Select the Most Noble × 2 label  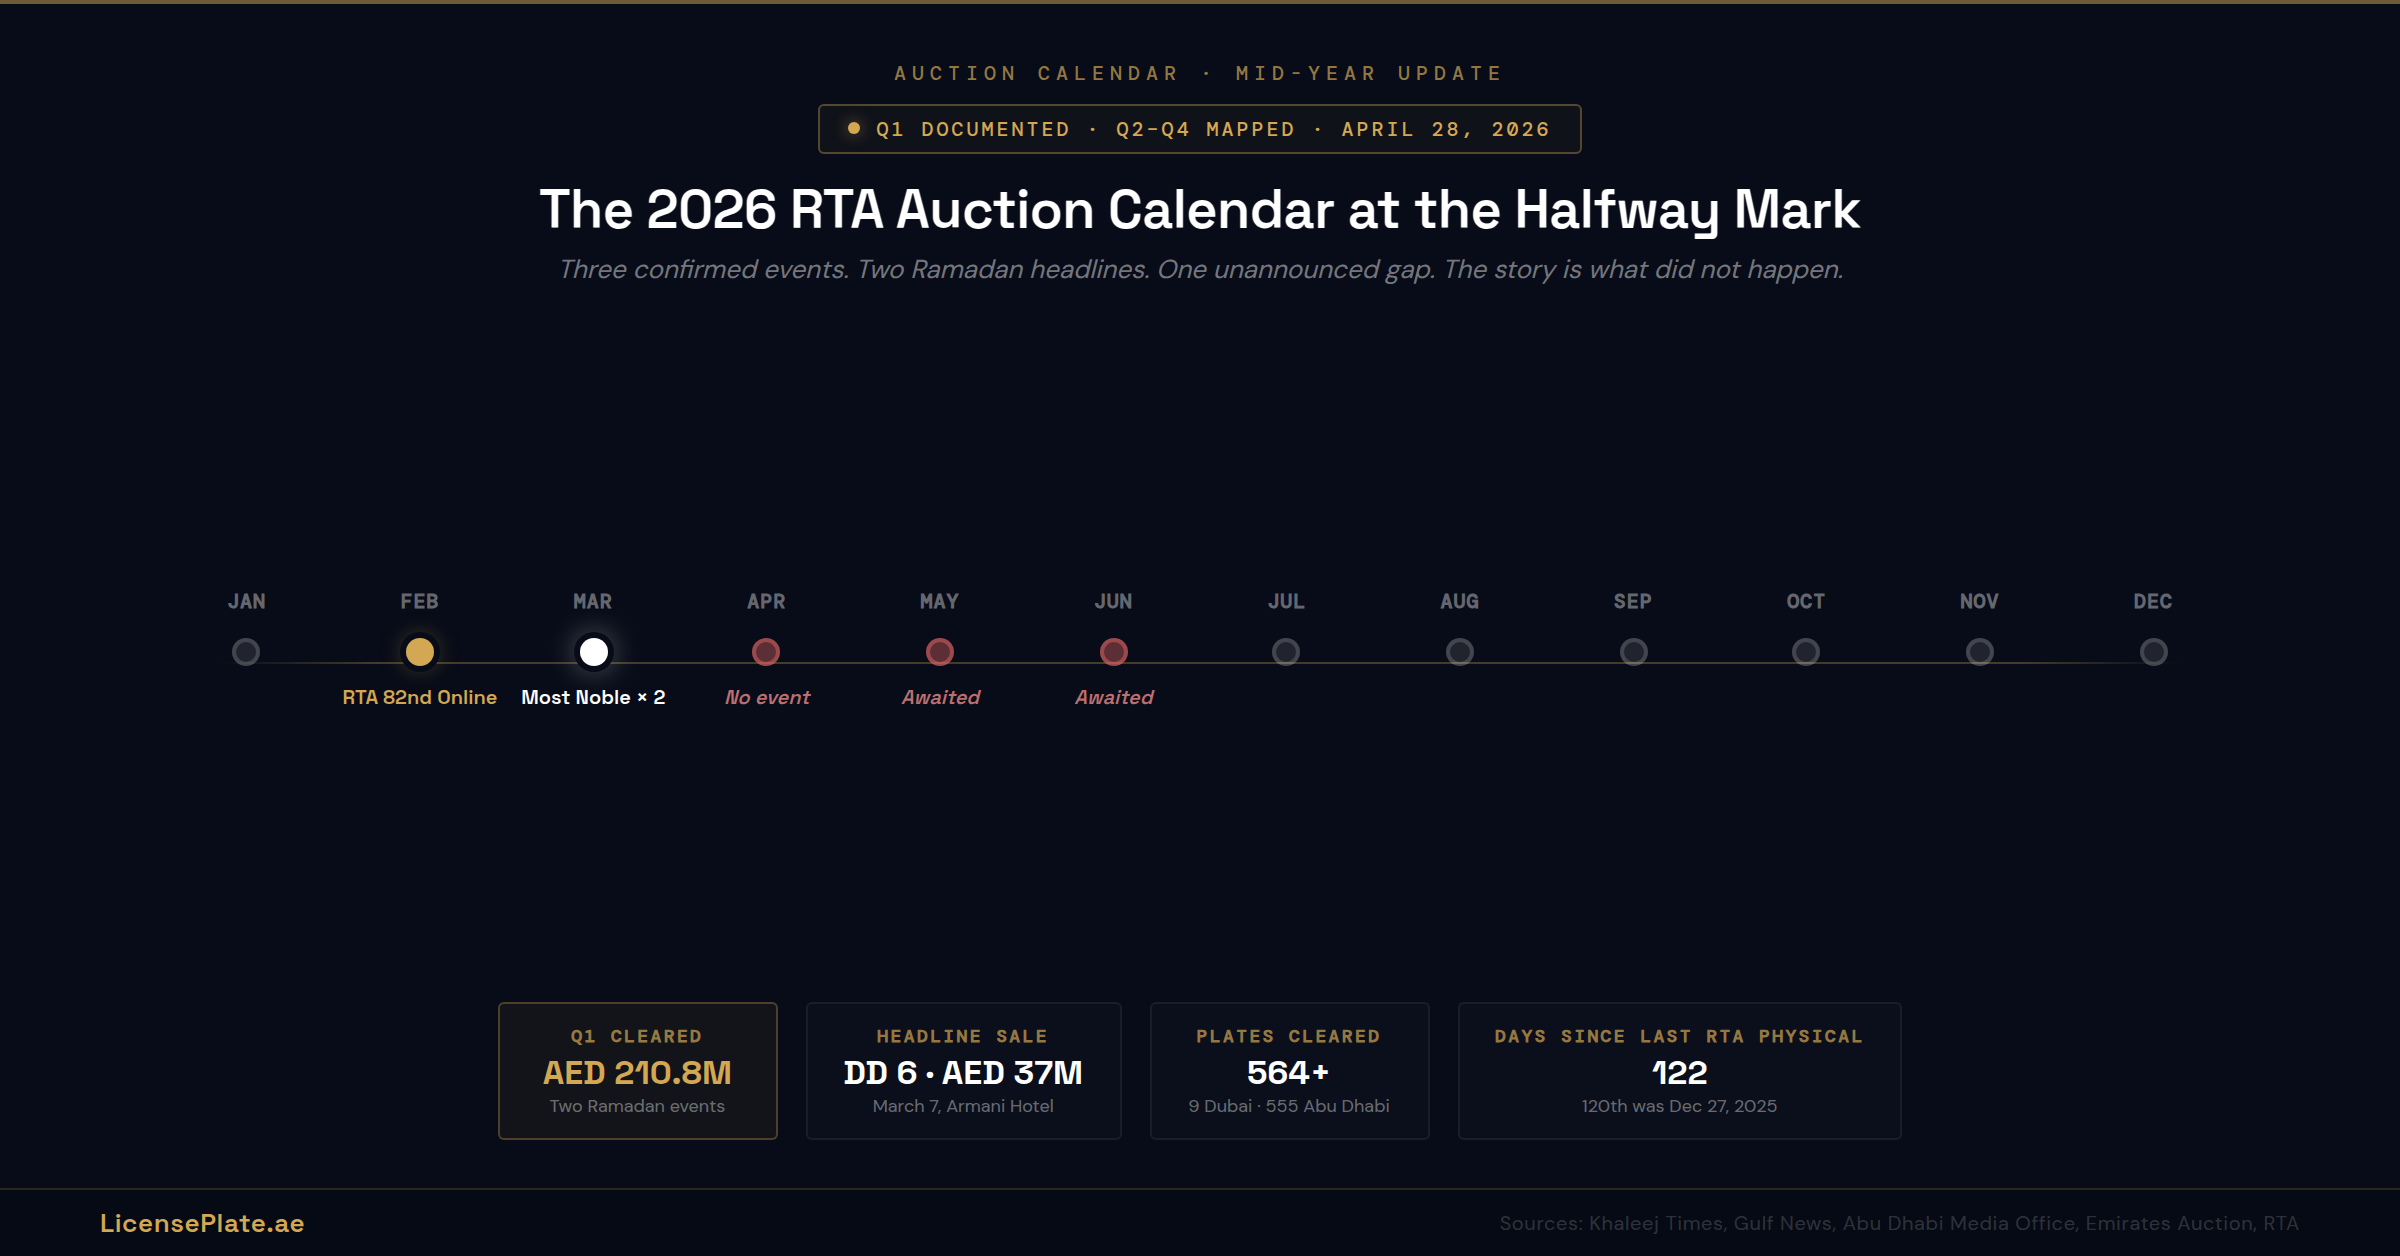tap(593, 697)
